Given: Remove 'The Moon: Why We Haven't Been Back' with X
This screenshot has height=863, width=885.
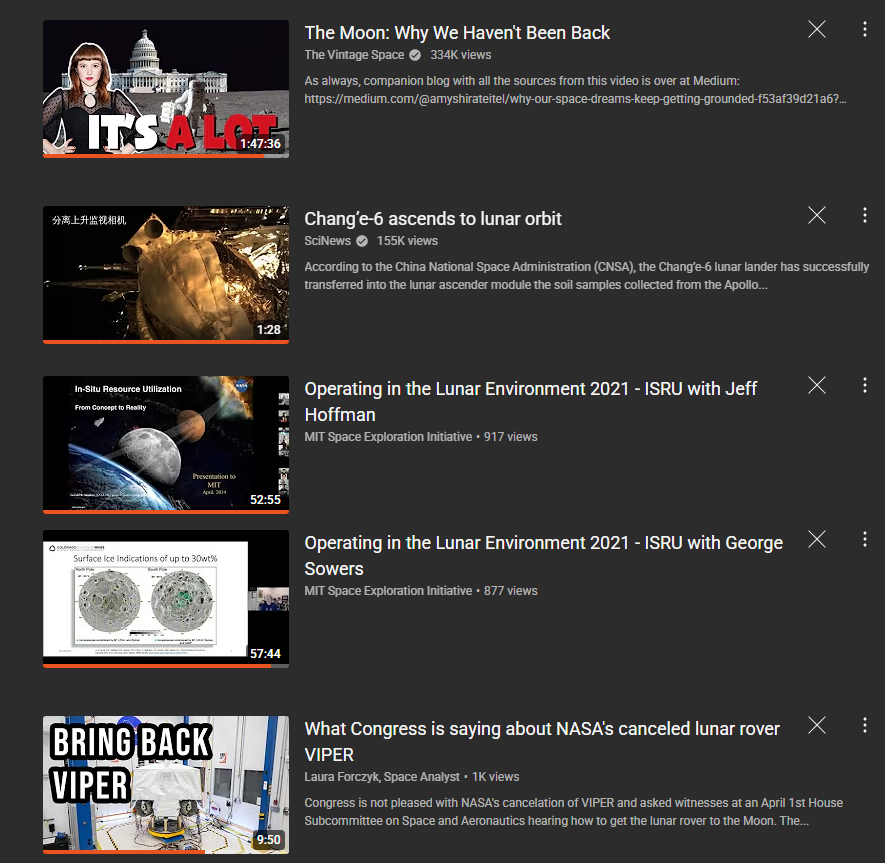Looking at the screenshot, I should 817,29.
